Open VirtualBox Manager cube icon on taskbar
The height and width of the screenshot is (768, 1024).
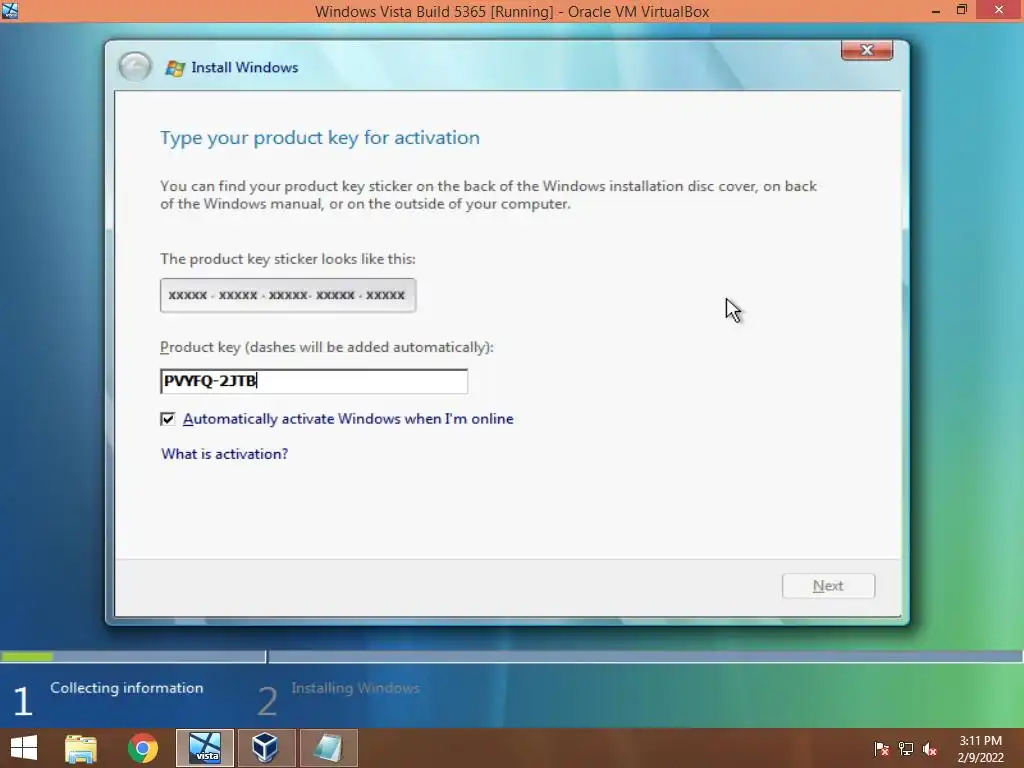point(266,748)
